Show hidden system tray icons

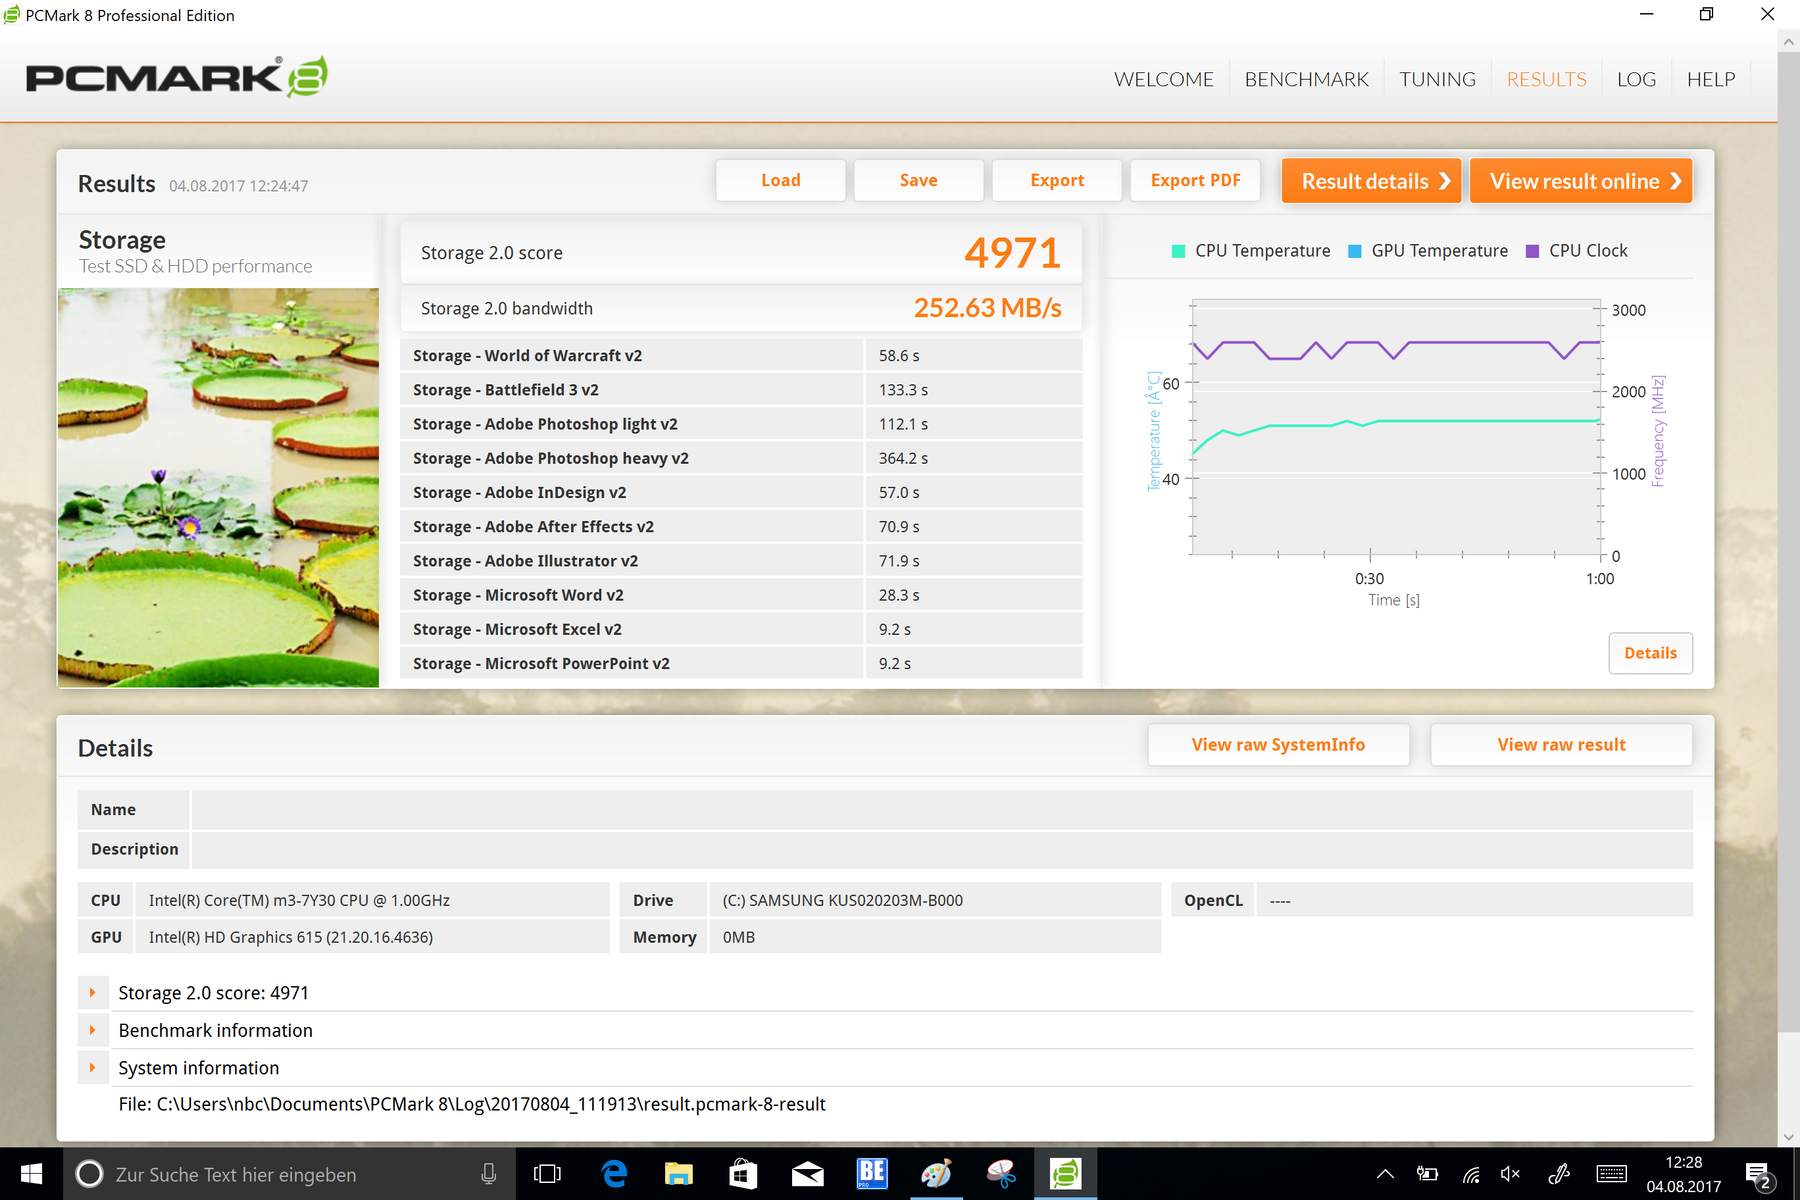tap(1385, 1174)
